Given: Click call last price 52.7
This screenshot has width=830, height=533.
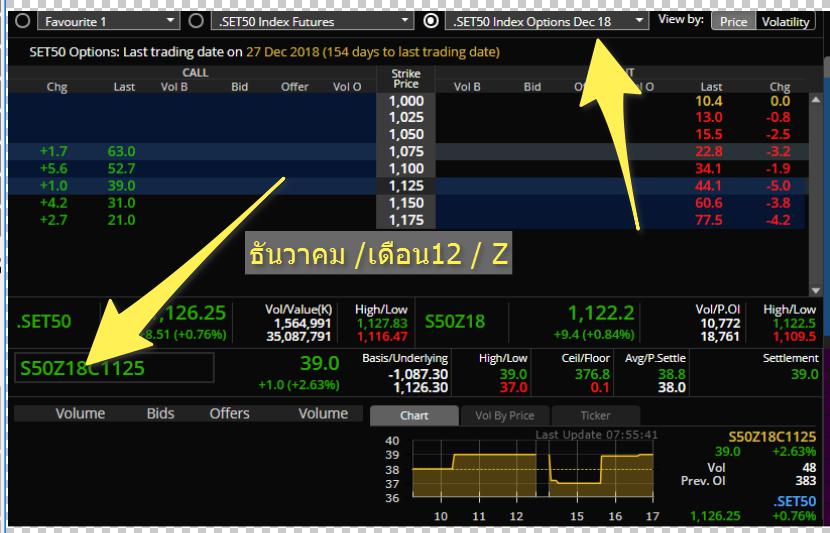Looking at the screenshot, I should tap(121, 168).
